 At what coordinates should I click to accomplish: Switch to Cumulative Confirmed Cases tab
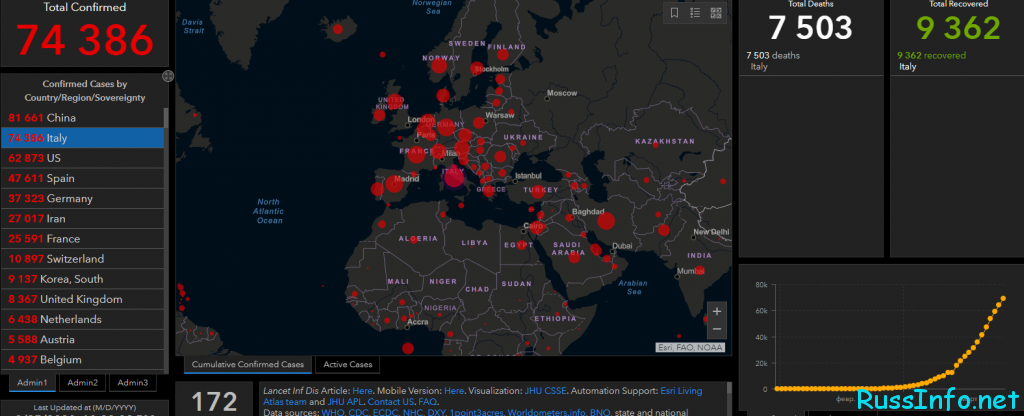pos(248,364)
